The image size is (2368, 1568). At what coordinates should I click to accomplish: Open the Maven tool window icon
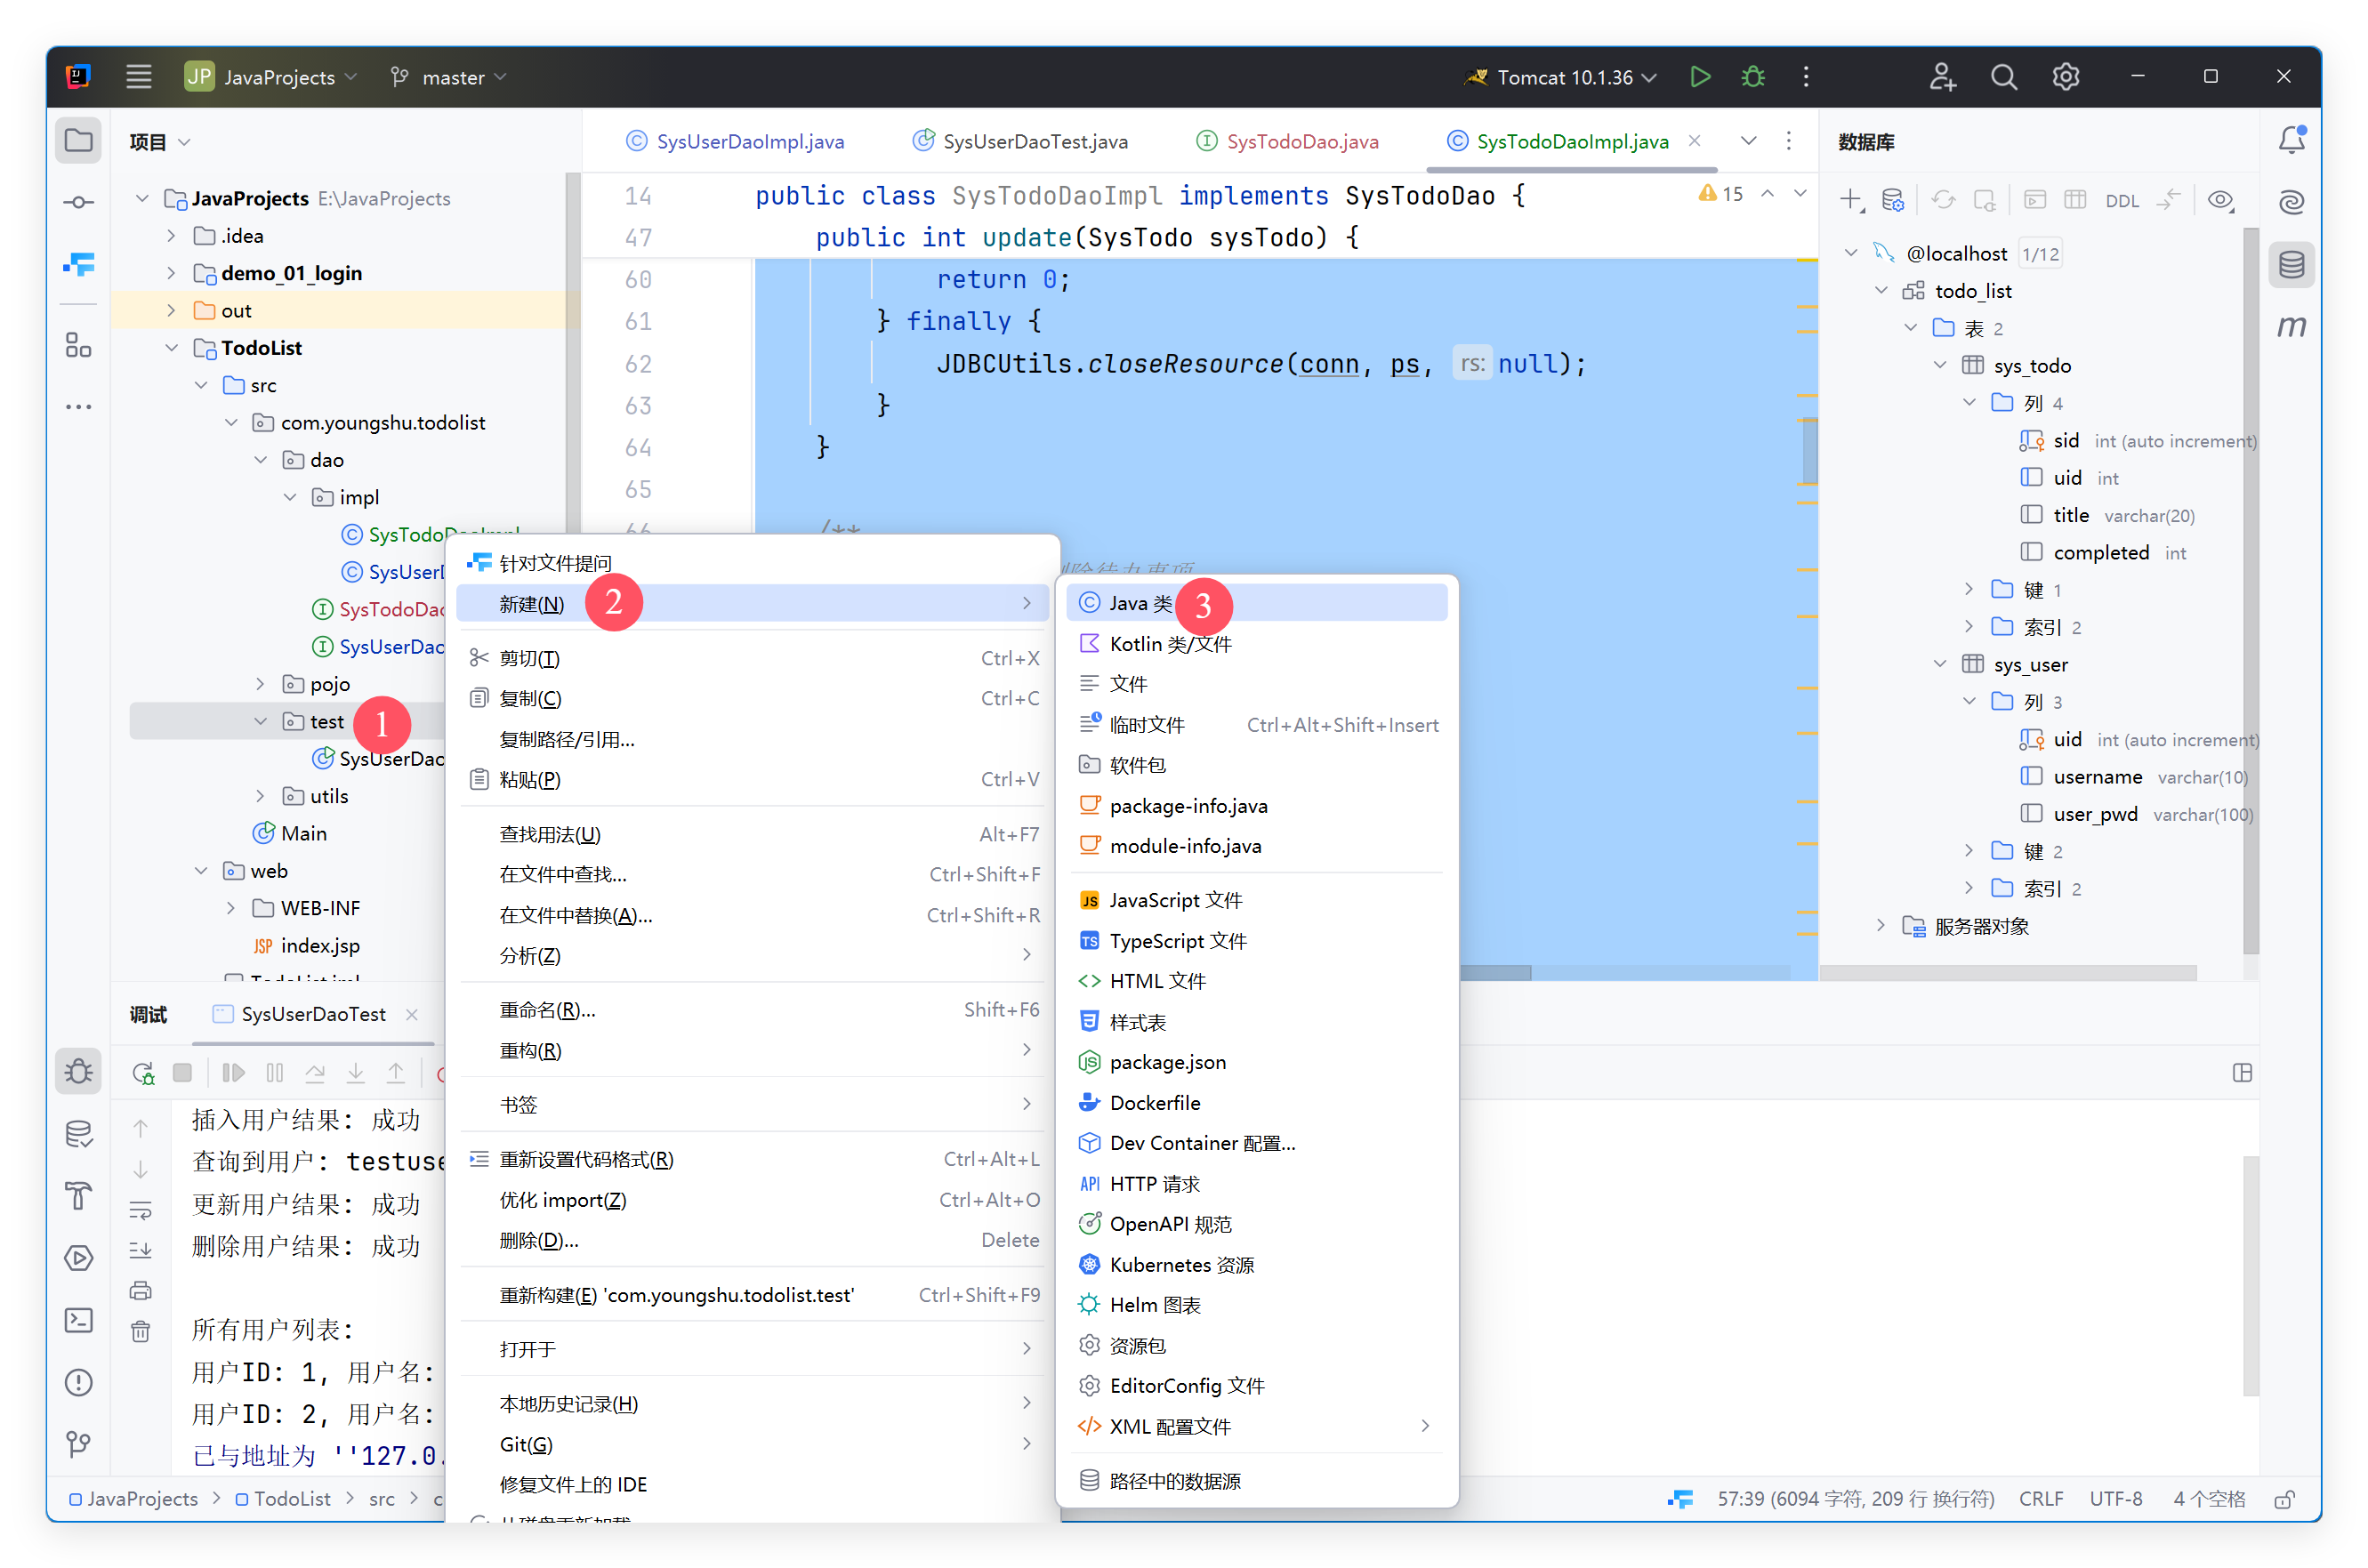coord(2291,326)
